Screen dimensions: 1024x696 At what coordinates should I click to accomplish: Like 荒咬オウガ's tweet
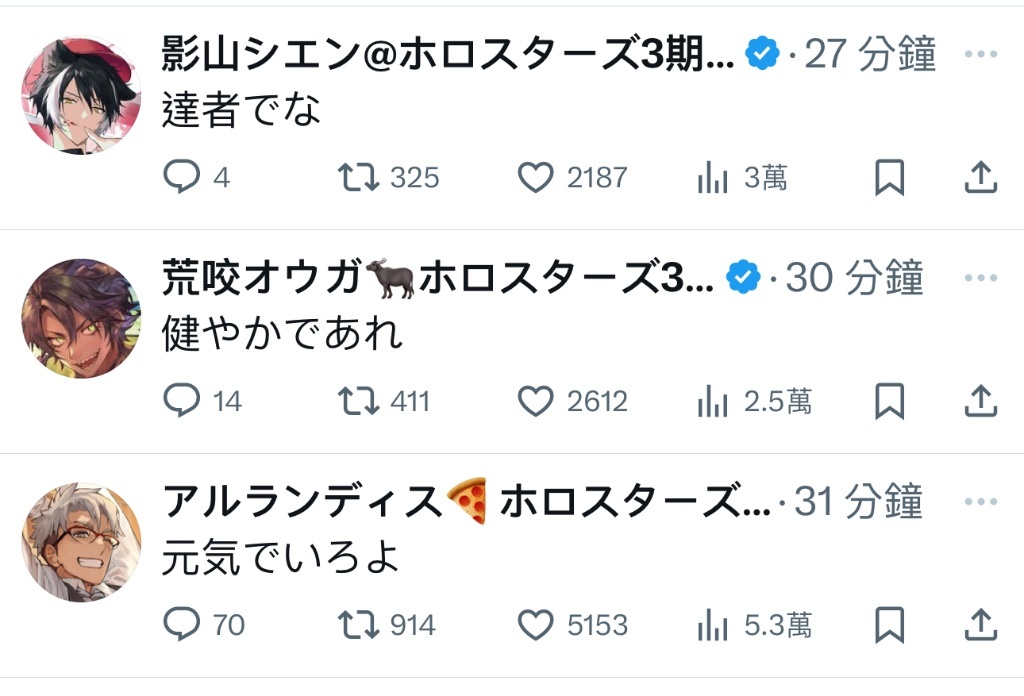pos(536,401)
